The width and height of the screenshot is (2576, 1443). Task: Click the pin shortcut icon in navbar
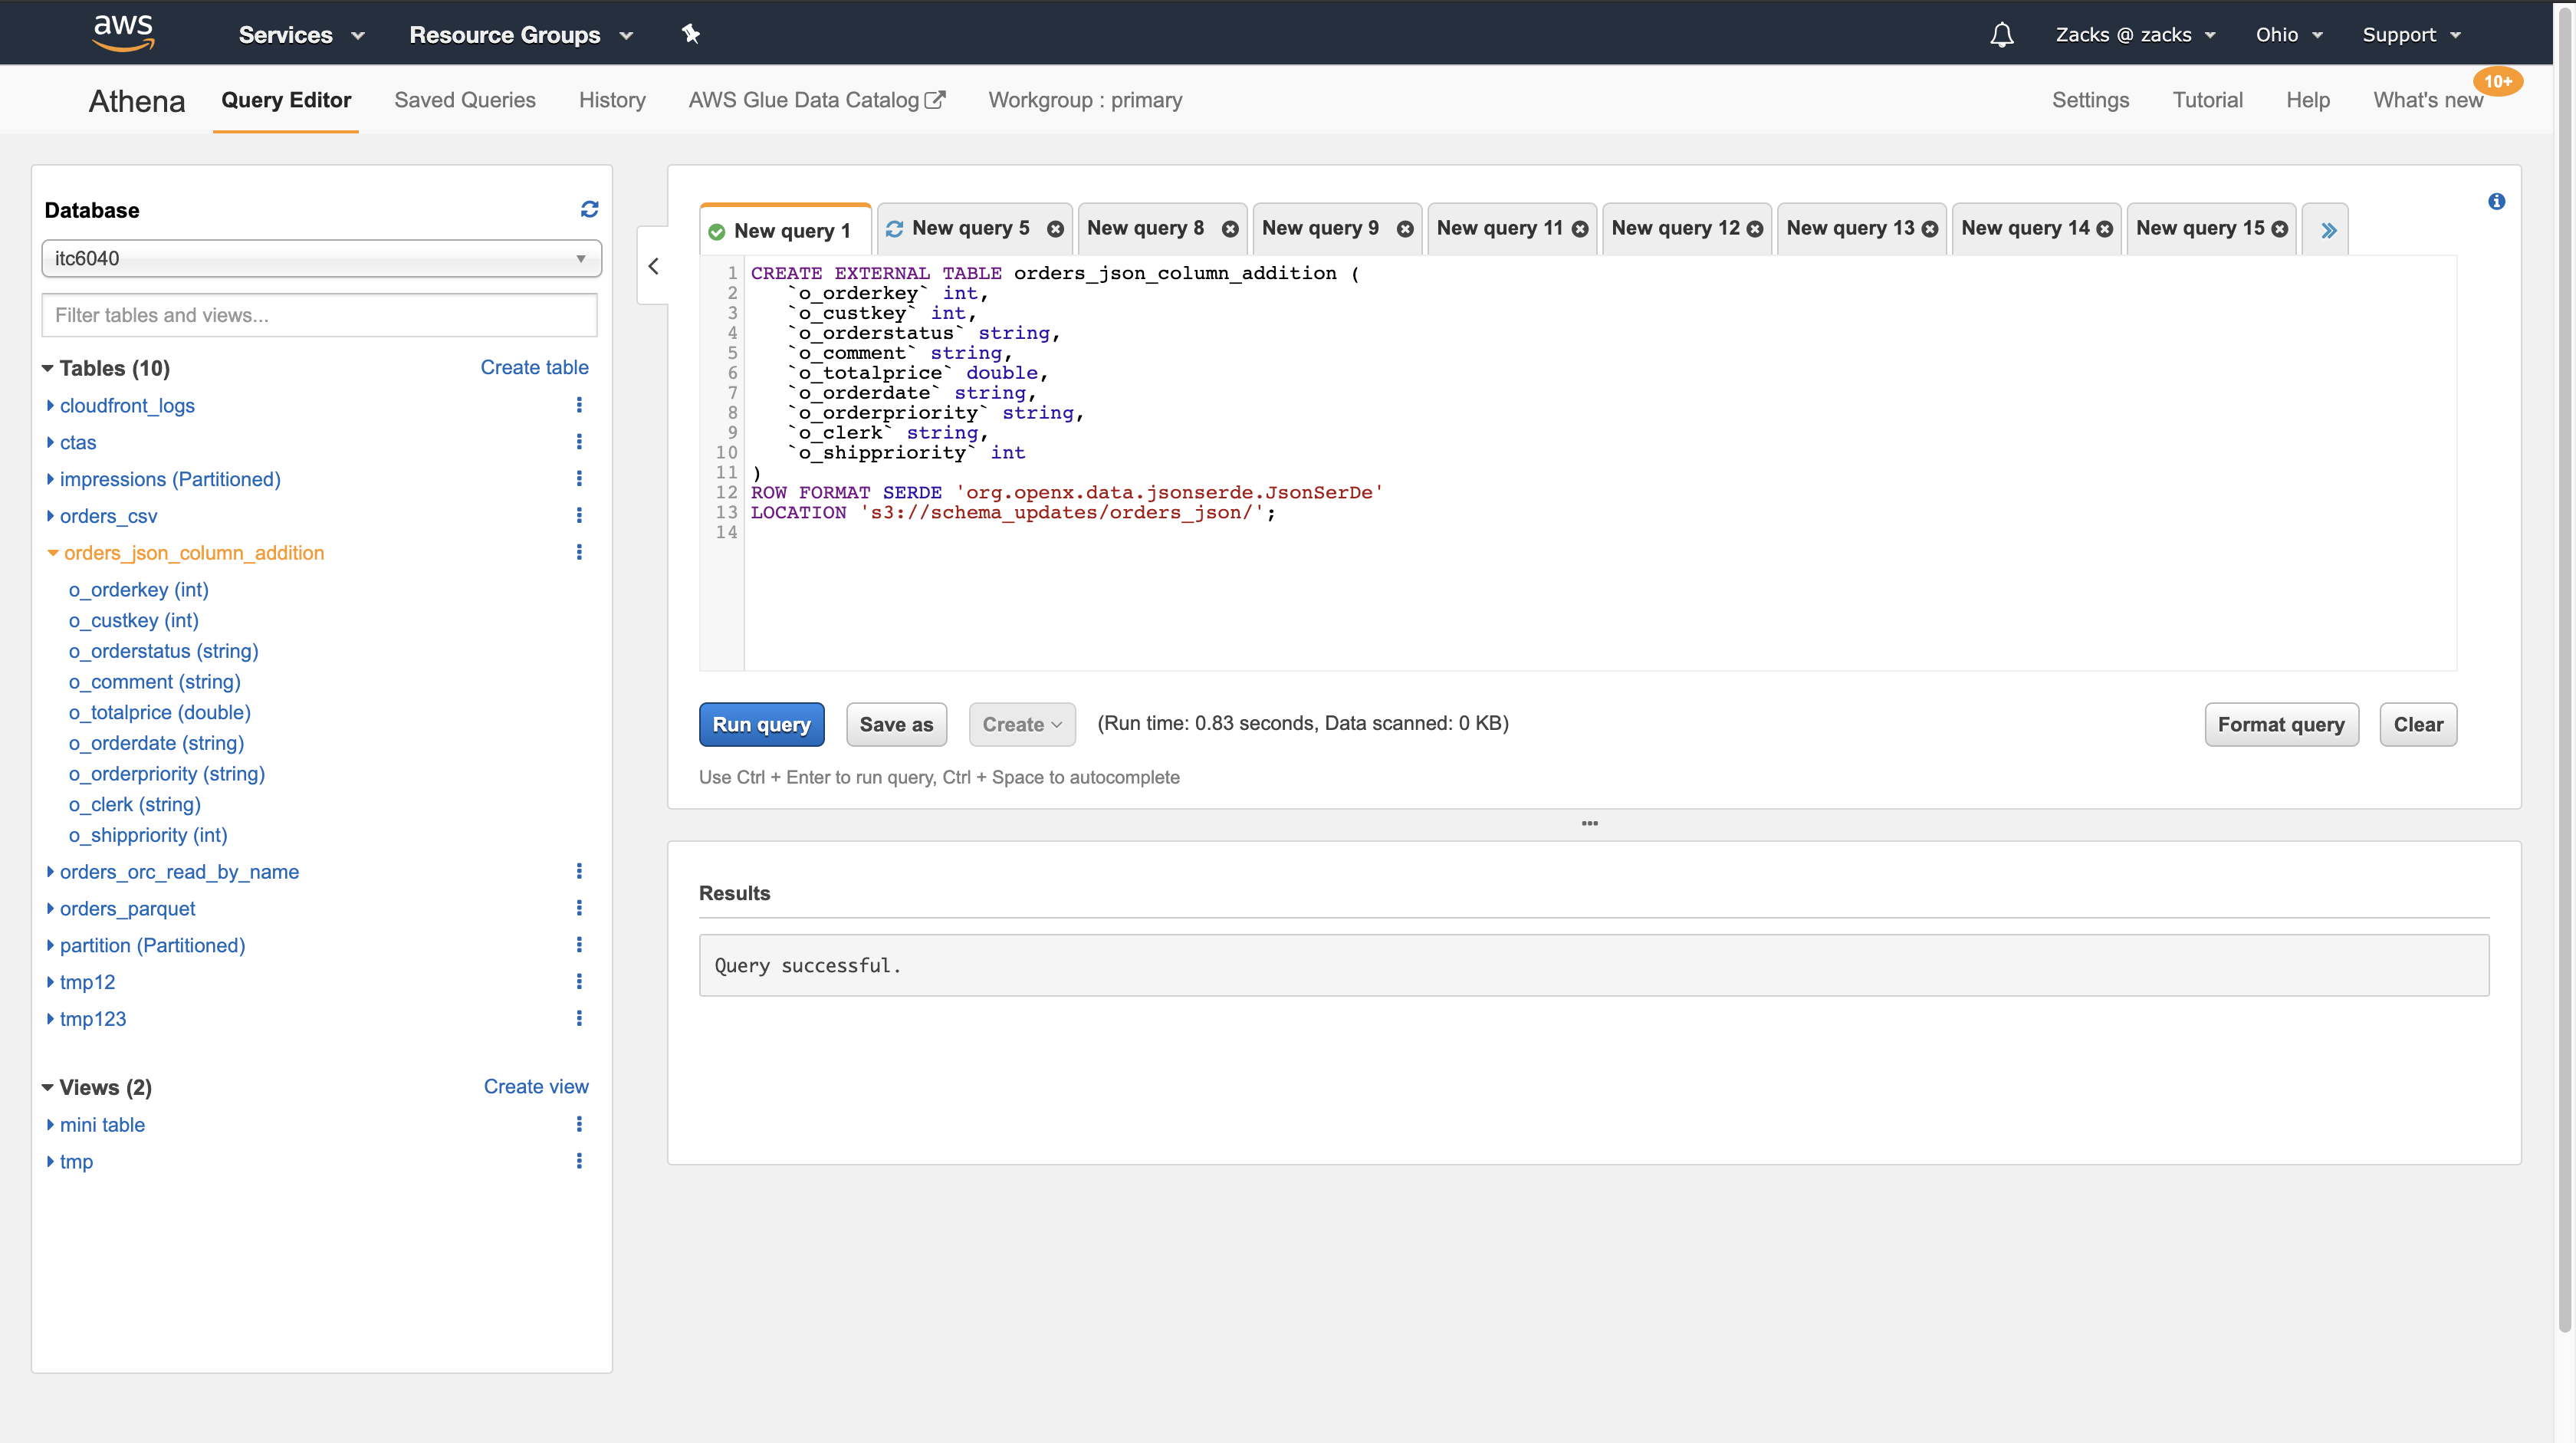coord(690,35)
